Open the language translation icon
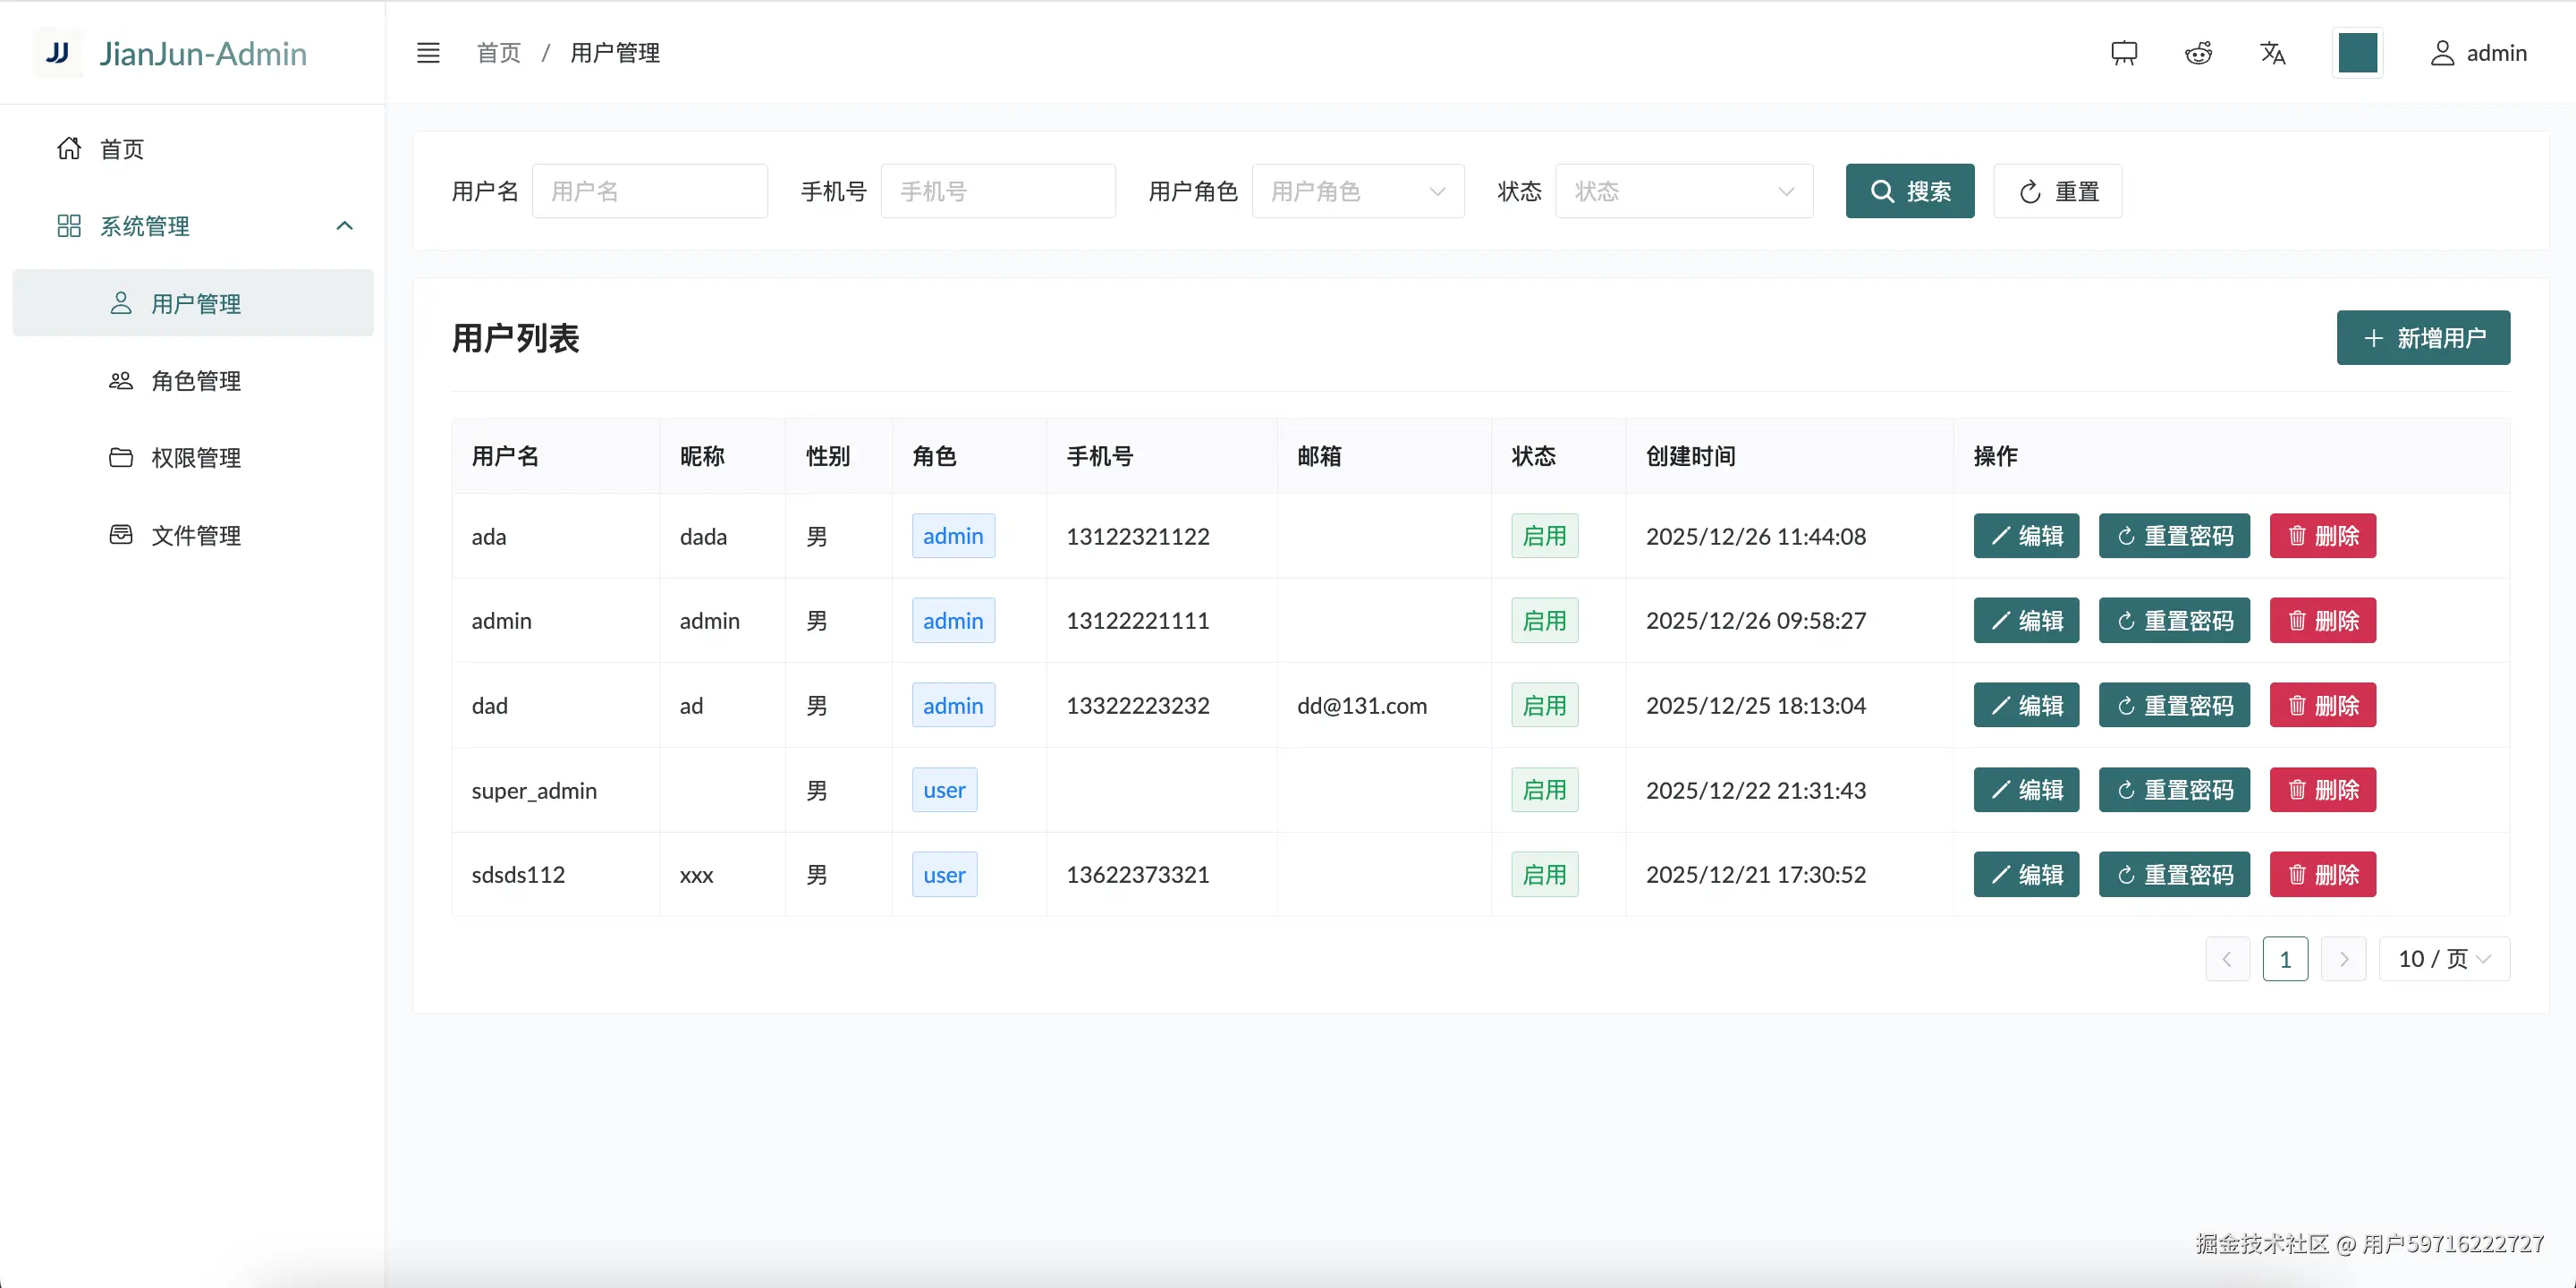 tap(2272, 53)
